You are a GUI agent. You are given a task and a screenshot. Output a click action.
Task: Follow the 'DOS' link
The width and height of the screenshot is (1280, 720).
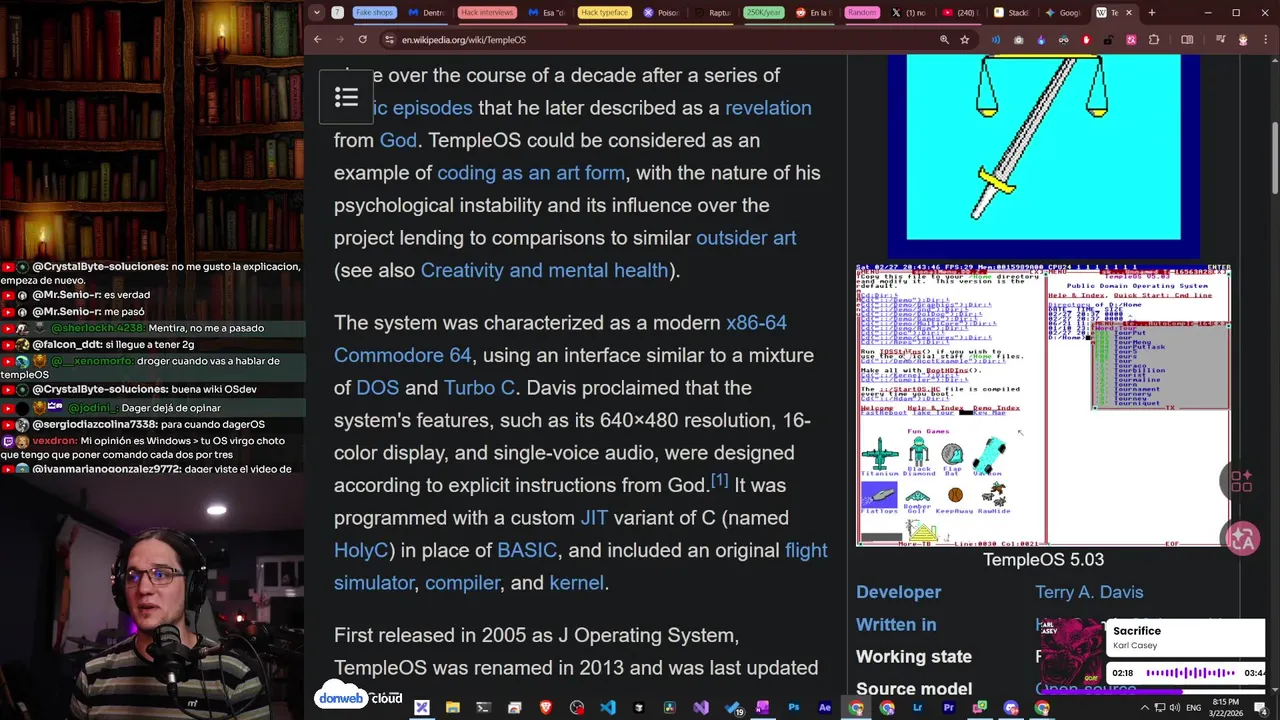coord(377,387)
